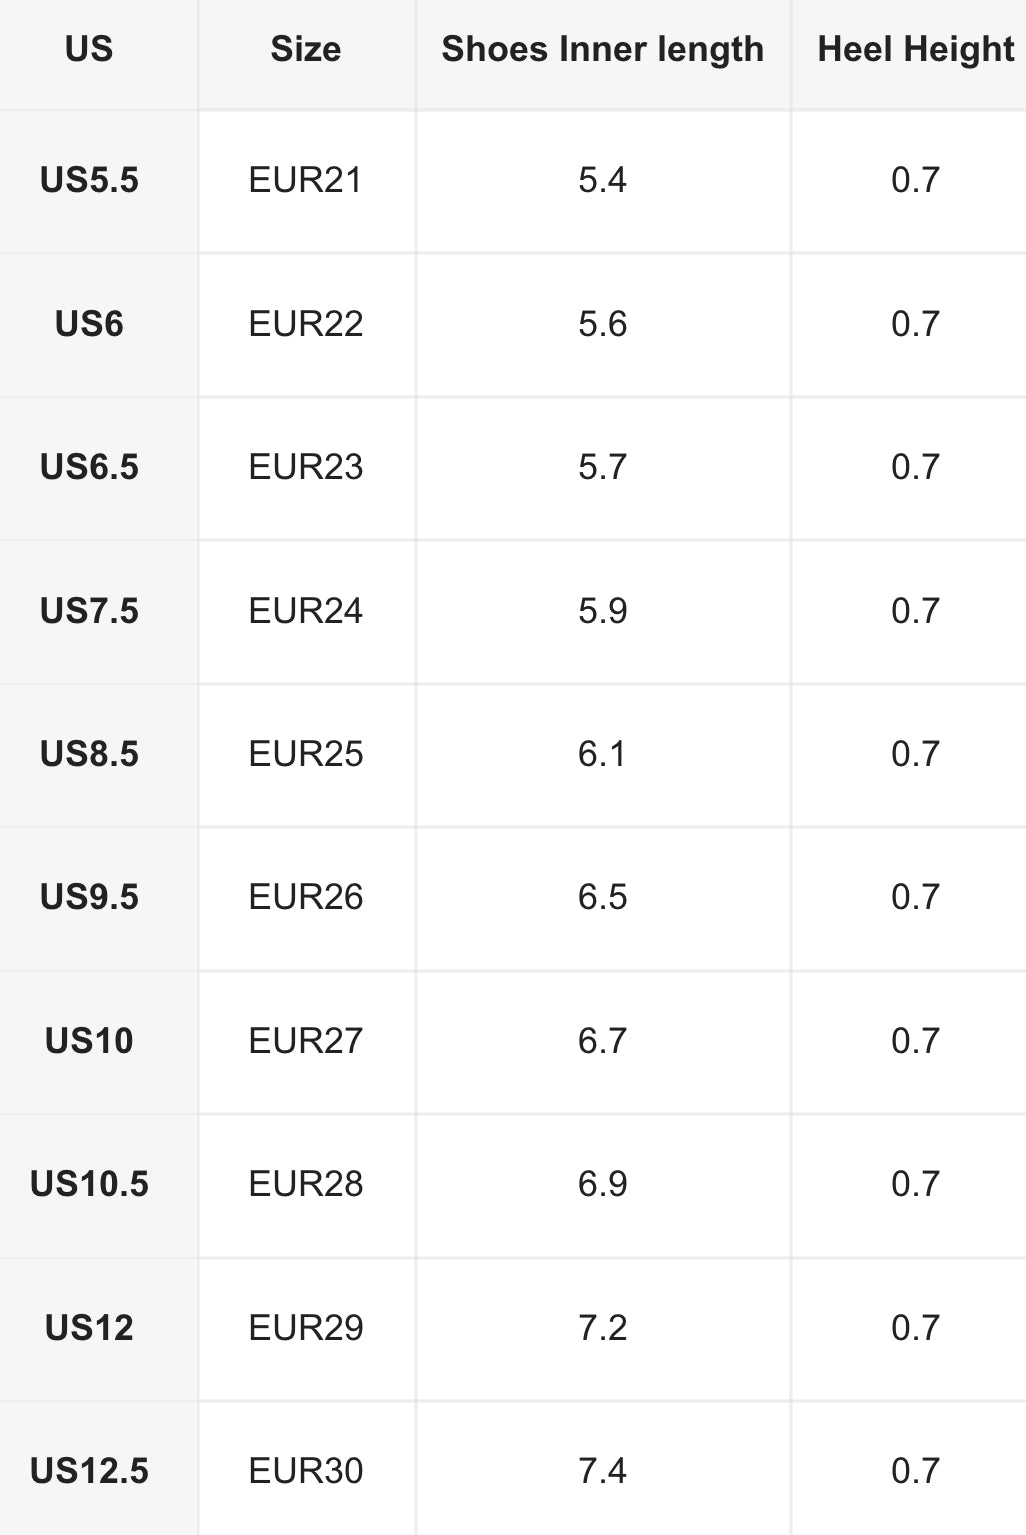Screen dimensions: 1026x1535
Task: Click the Size column header
Action: click(x=305, y=49)
